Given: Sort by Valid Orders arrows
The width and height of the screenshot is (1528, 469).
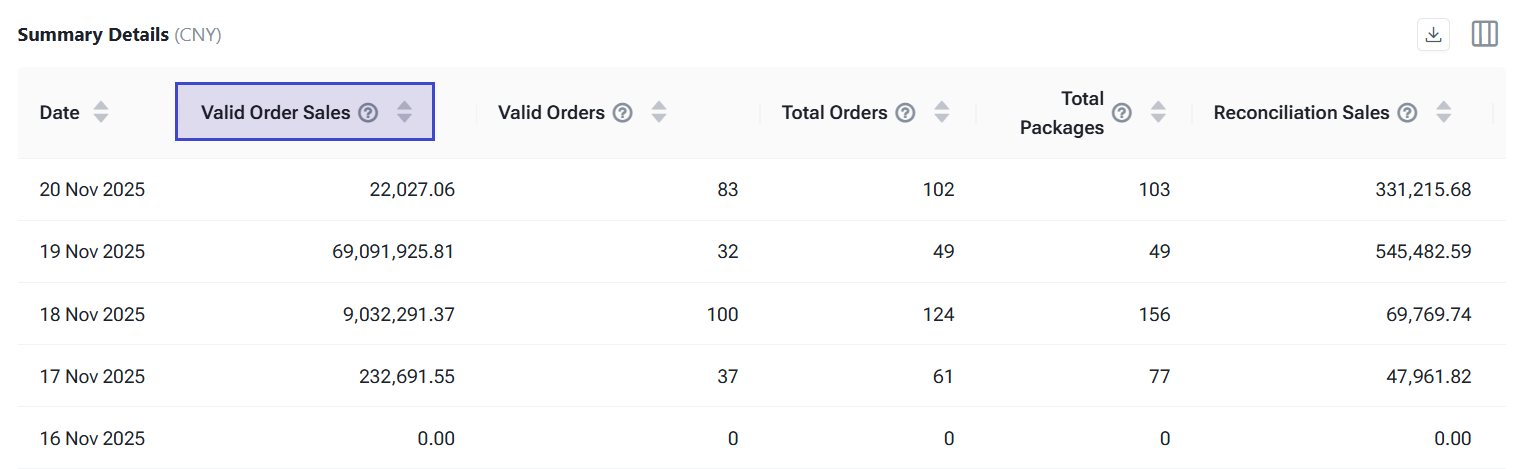Looking at the screenshot, I should click(x=658, y=113).
